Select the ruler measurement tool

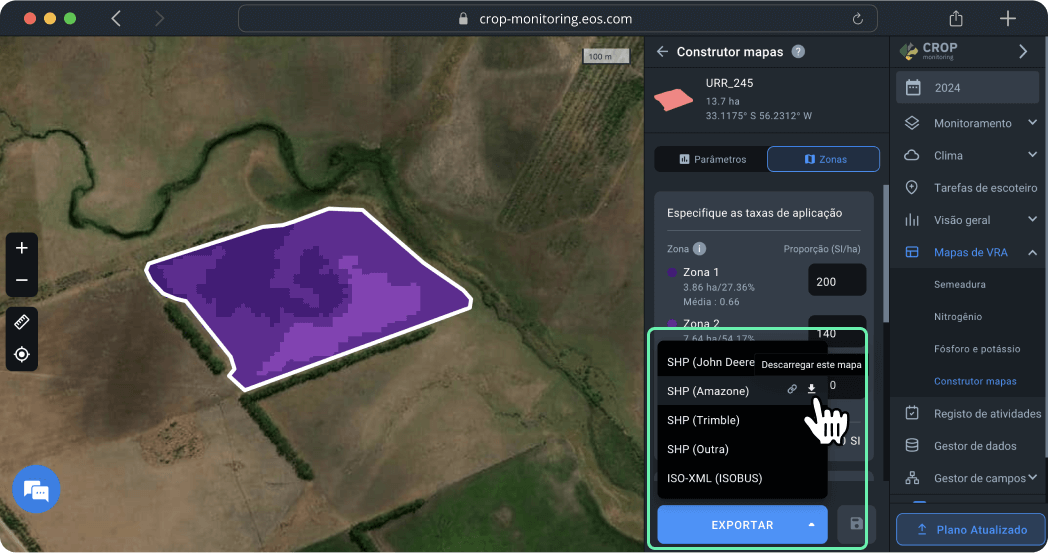tap(22, 321)
